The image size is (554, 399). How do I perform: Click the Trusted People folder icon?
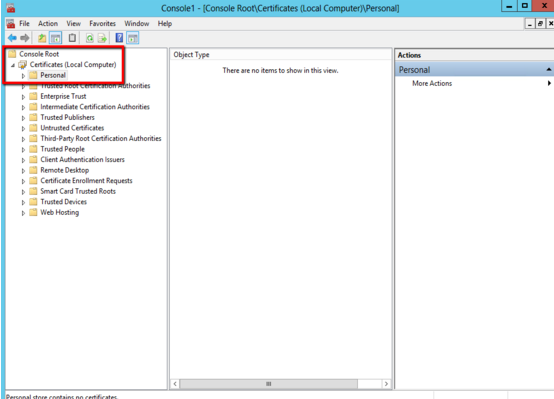(33, 149)
